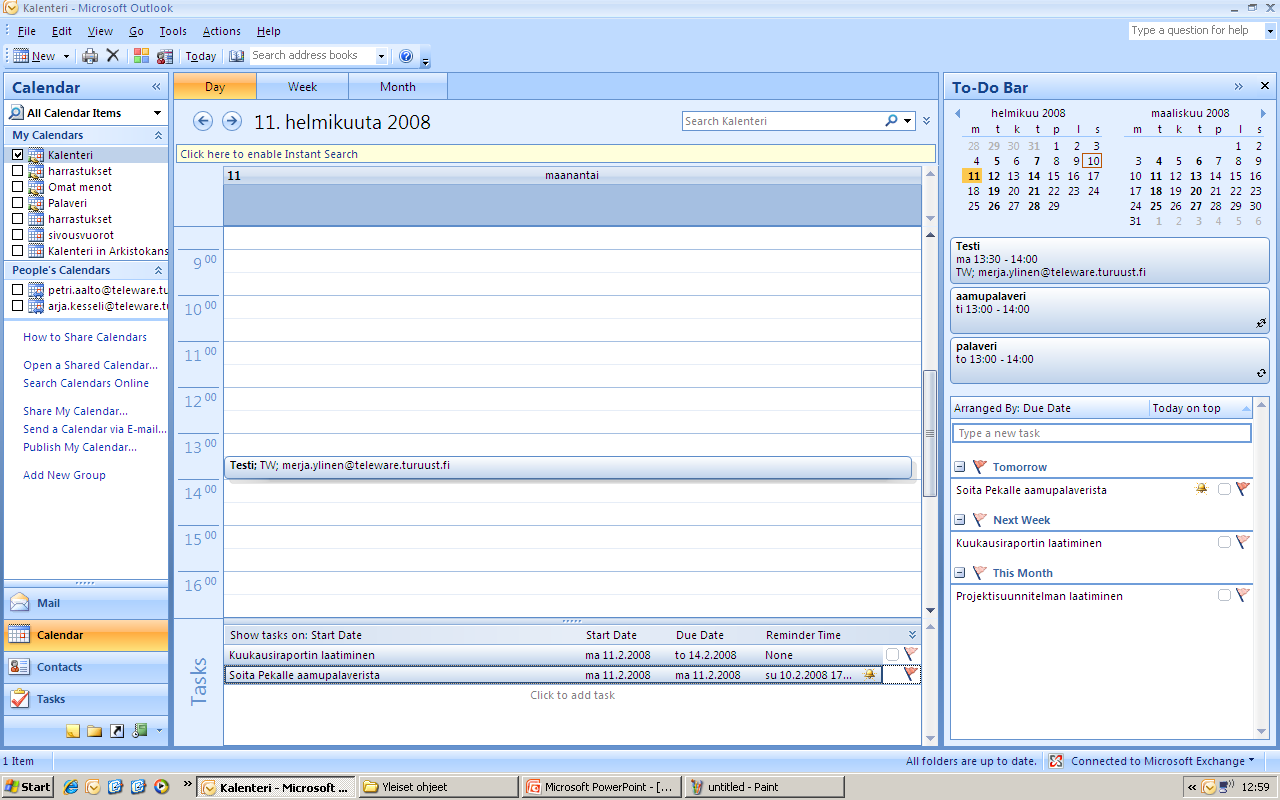Check arja.kesseli shared calendar checkbox
This screenshot has height=800, width=1280.
[17, 306]
